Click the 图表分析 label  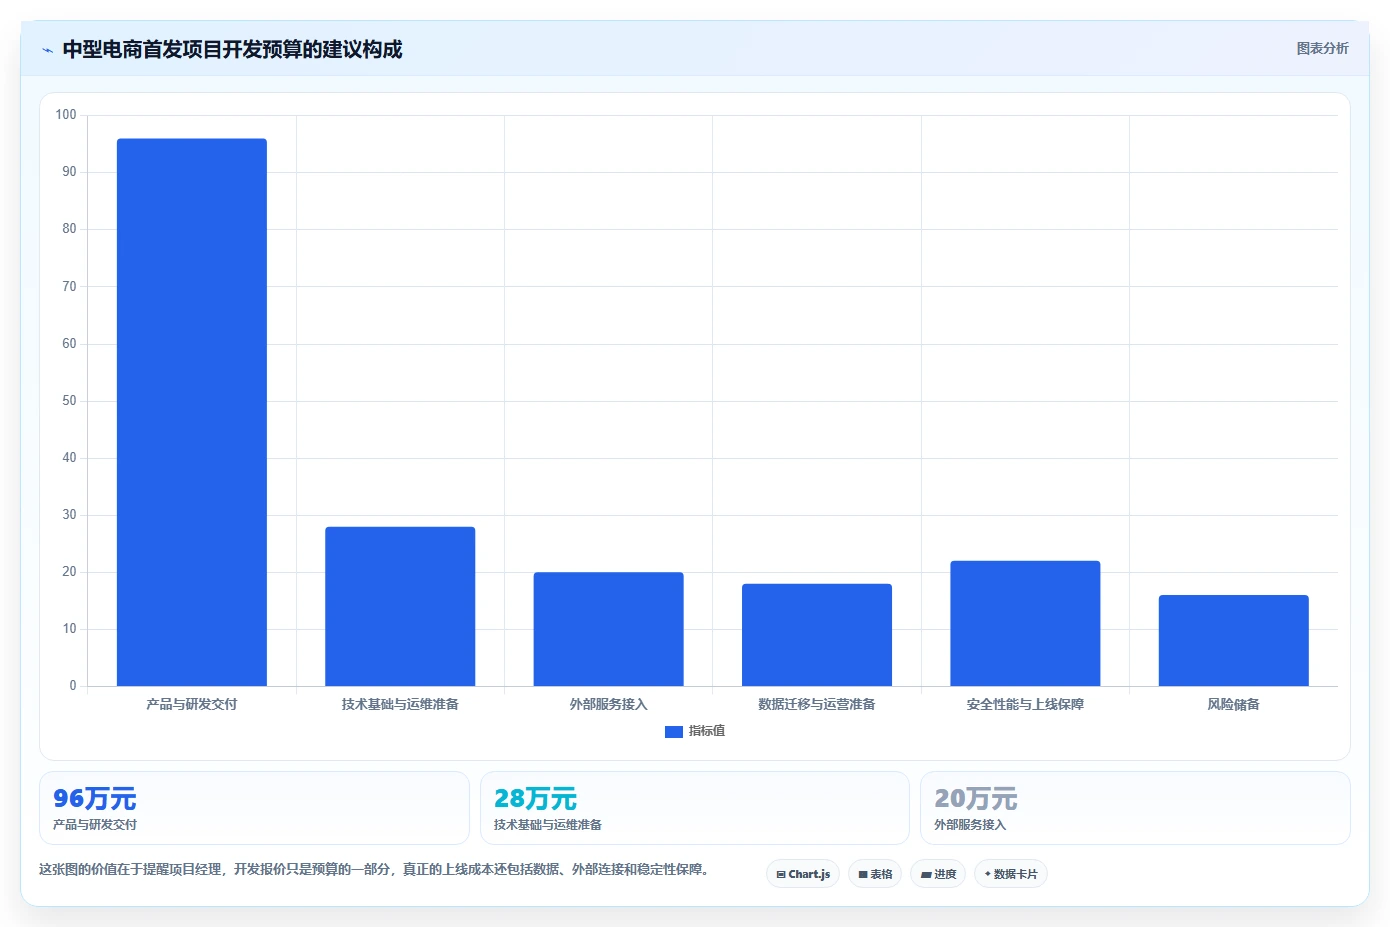click(x=1322, y=48)
